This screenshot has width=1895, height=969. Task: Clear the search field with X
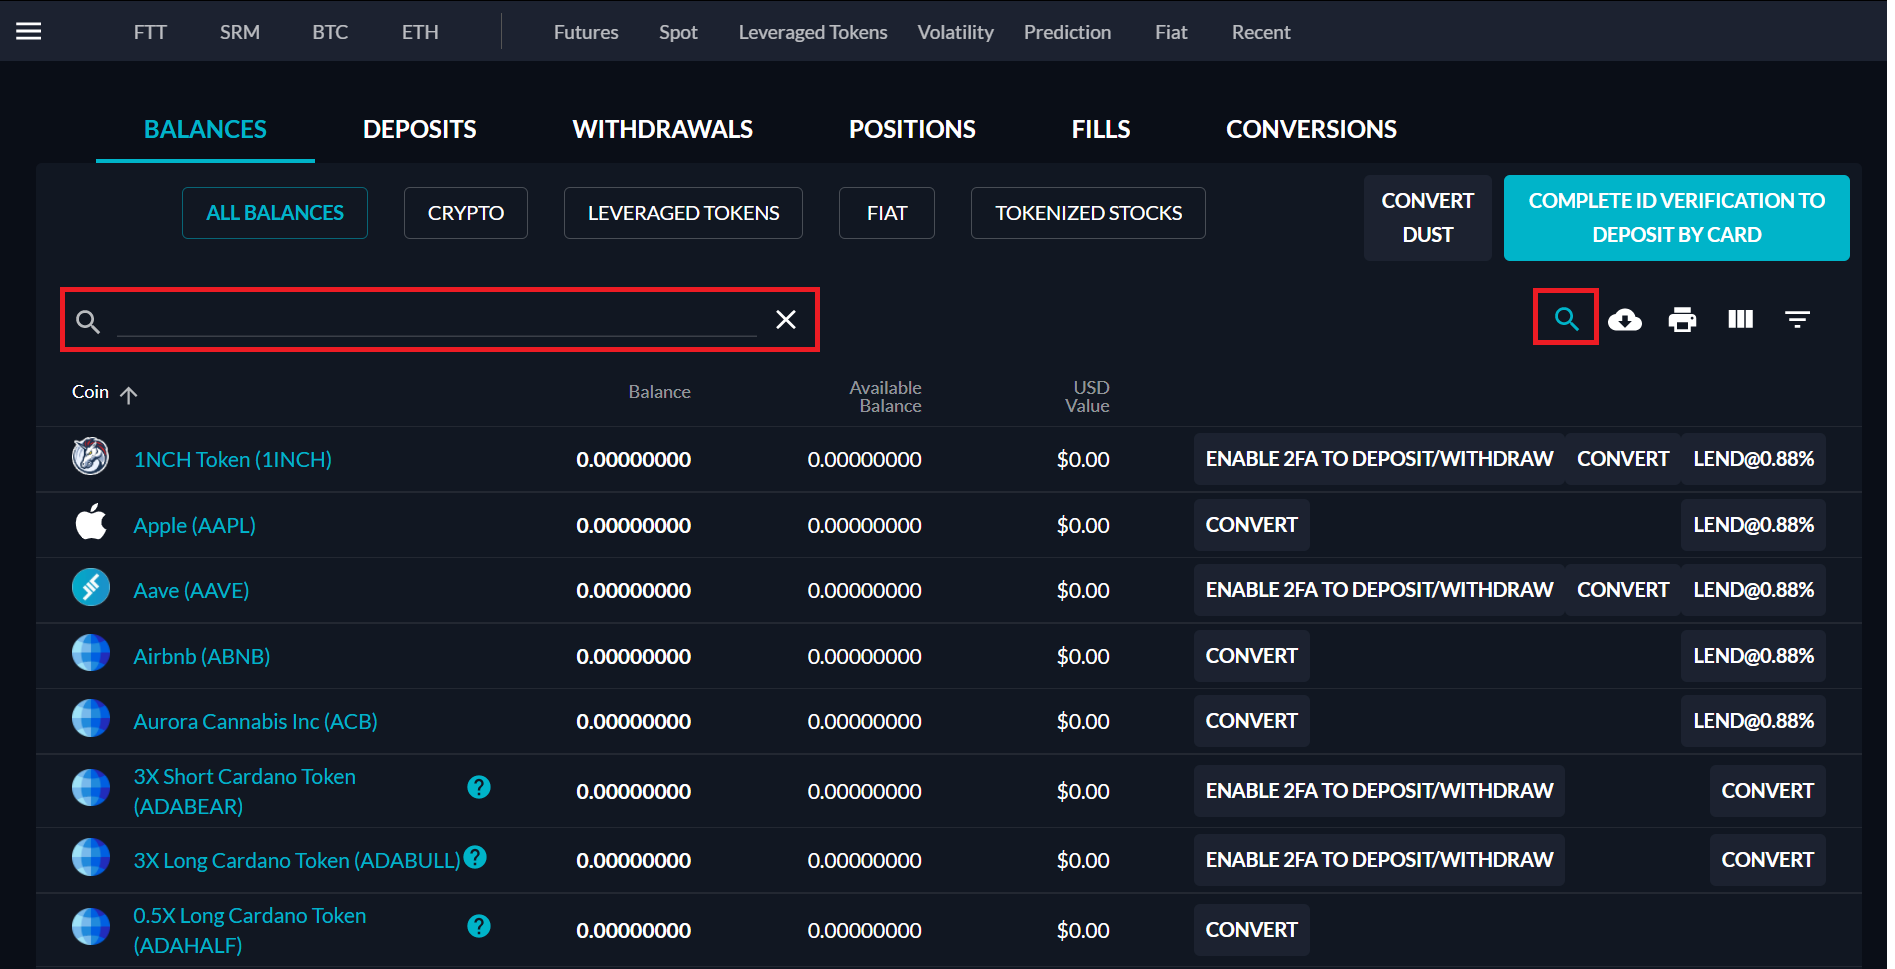786,320
